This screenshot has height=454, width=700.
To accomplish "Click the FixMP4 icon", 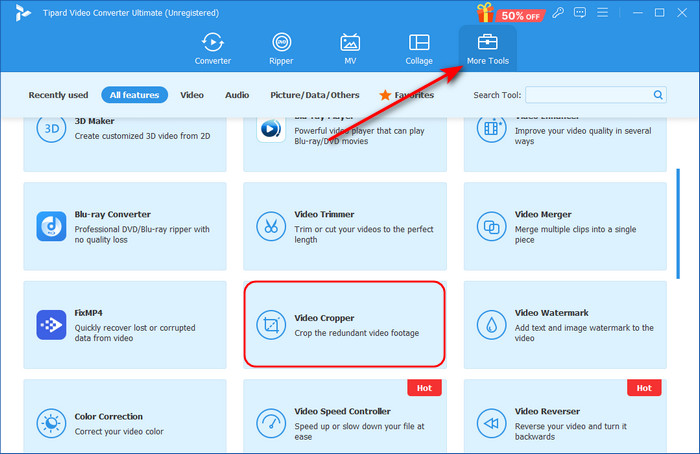I will [51, 325].
